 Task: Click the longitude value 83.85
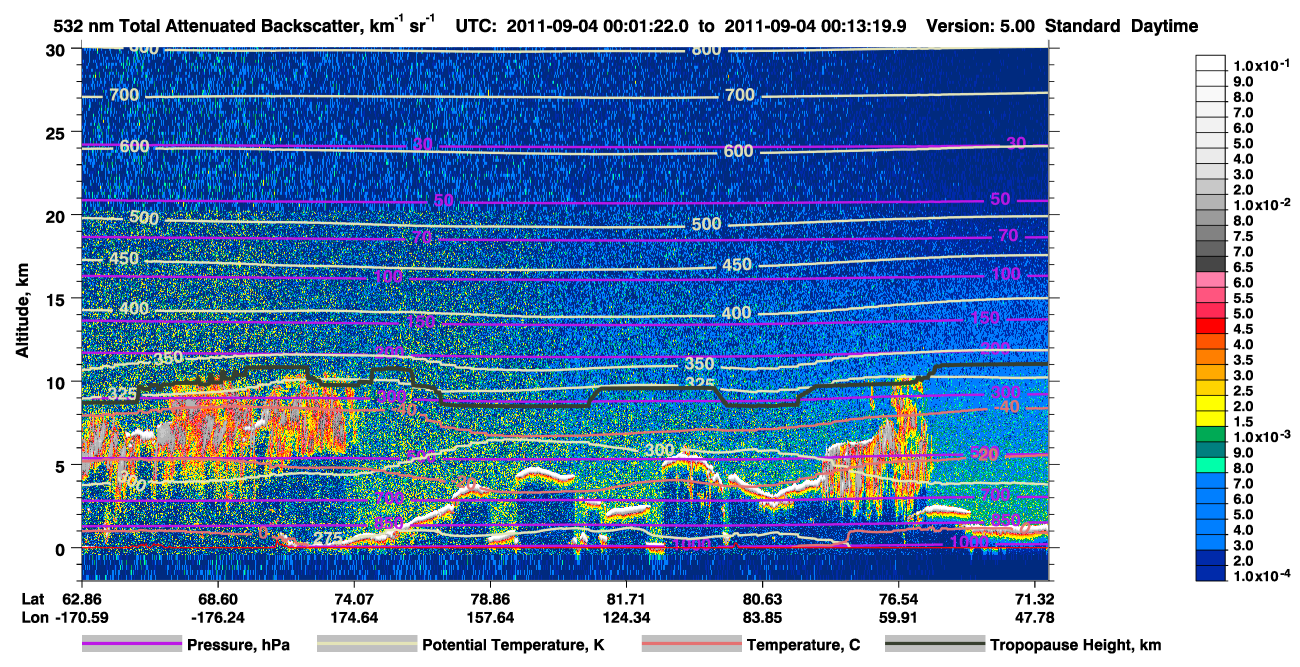[763, 616]
